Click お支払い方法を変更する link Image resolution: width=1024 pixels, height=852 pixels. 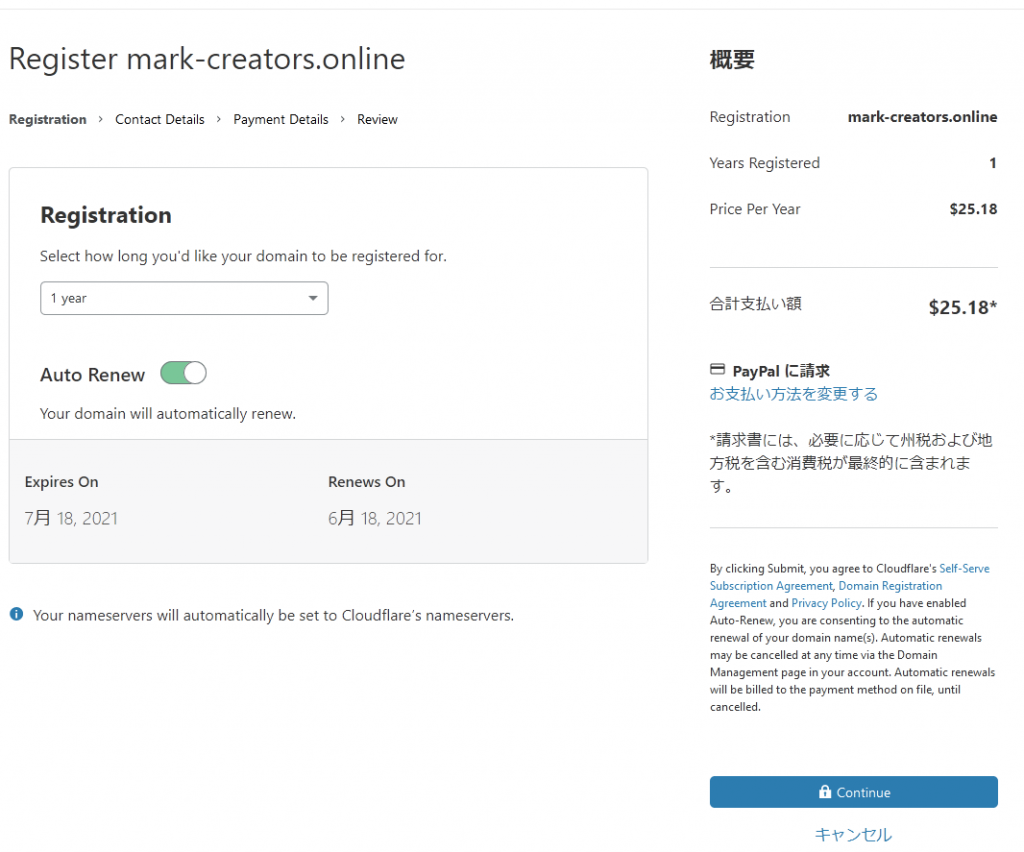click(793, 394)
